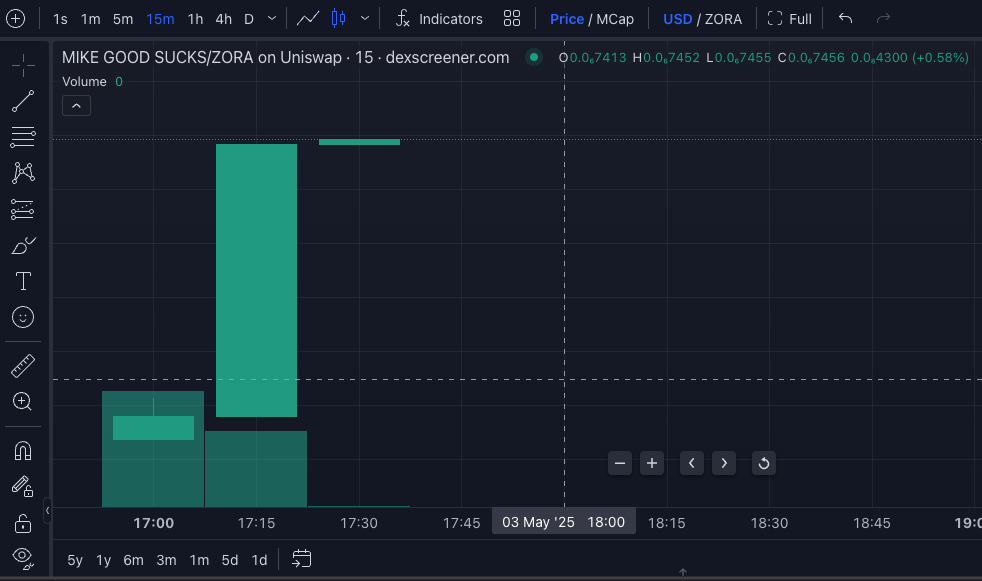
Task: Open the forecasting and measurement tools
Action: coord(23,209)
